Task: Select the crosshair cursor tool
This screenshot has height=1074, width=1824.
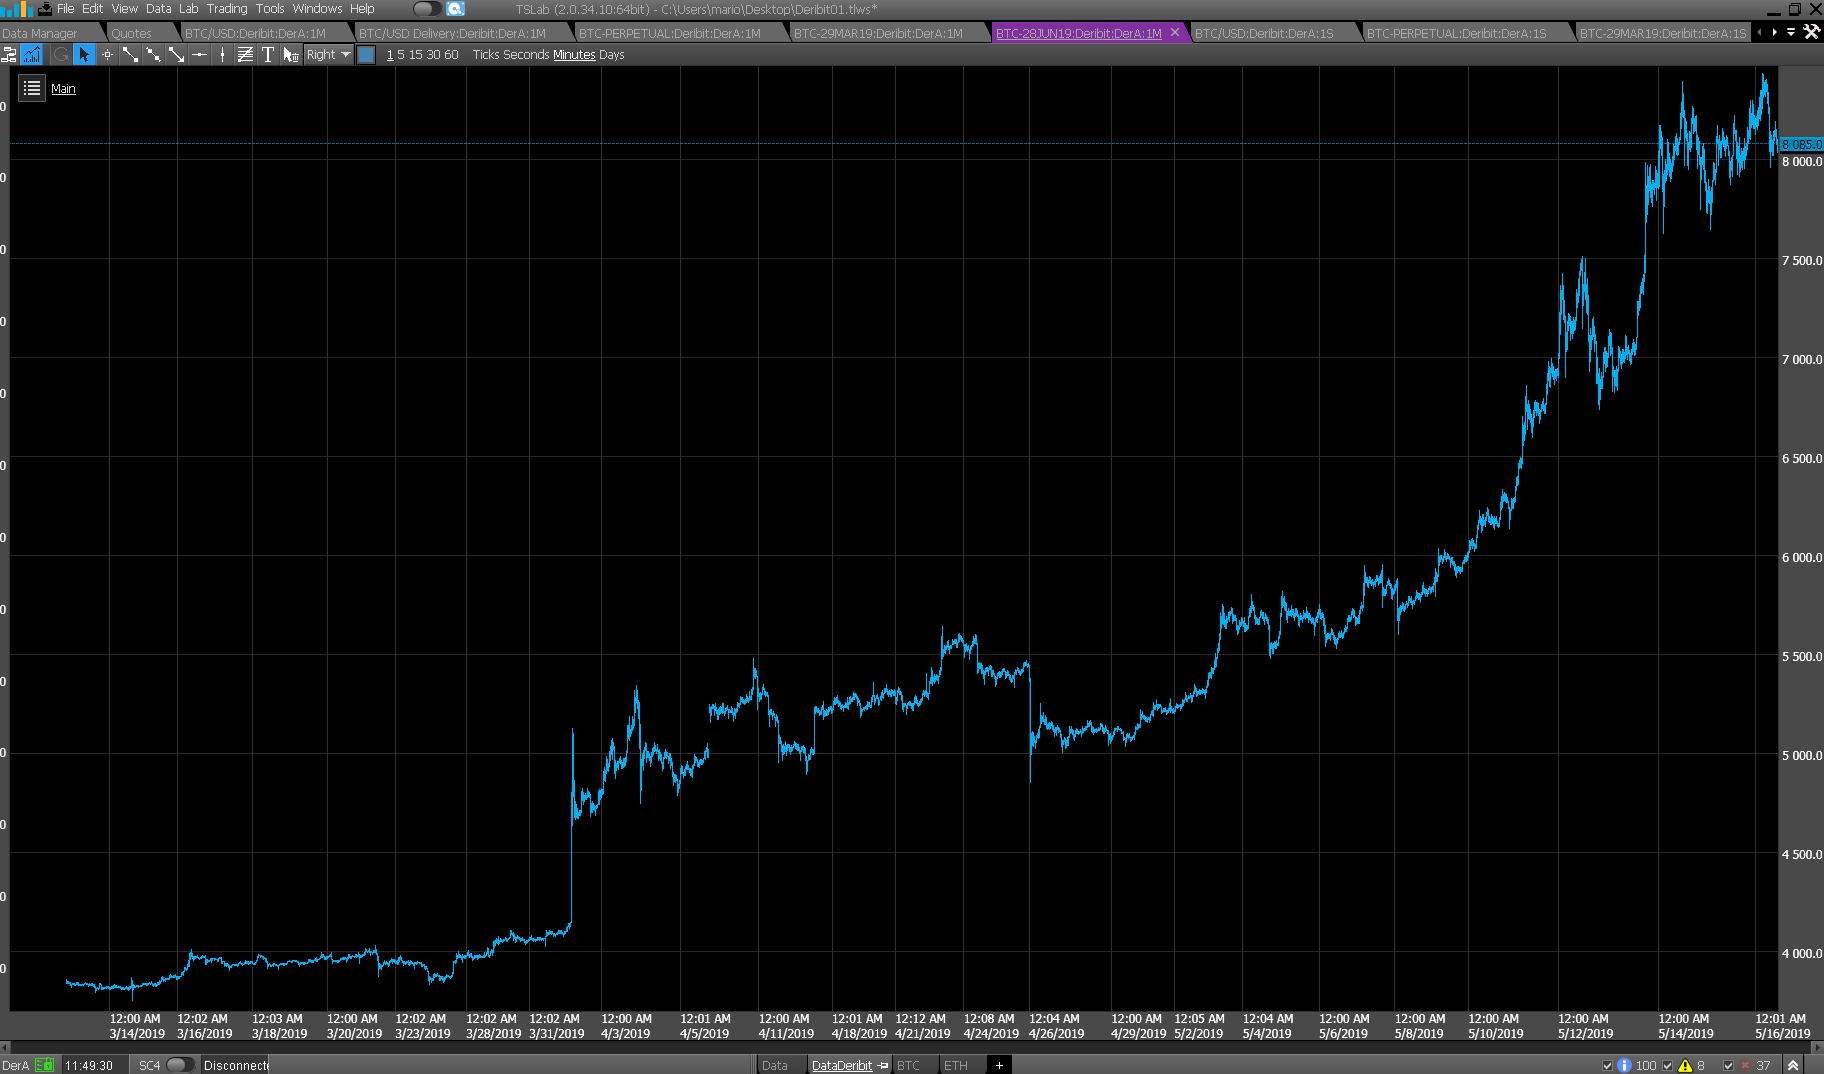Action: coord(107,55)
